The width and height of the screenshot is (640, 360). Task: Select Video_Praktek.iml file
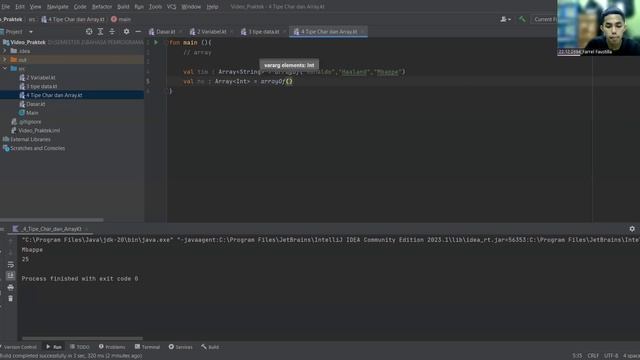[x=39, y=131]
